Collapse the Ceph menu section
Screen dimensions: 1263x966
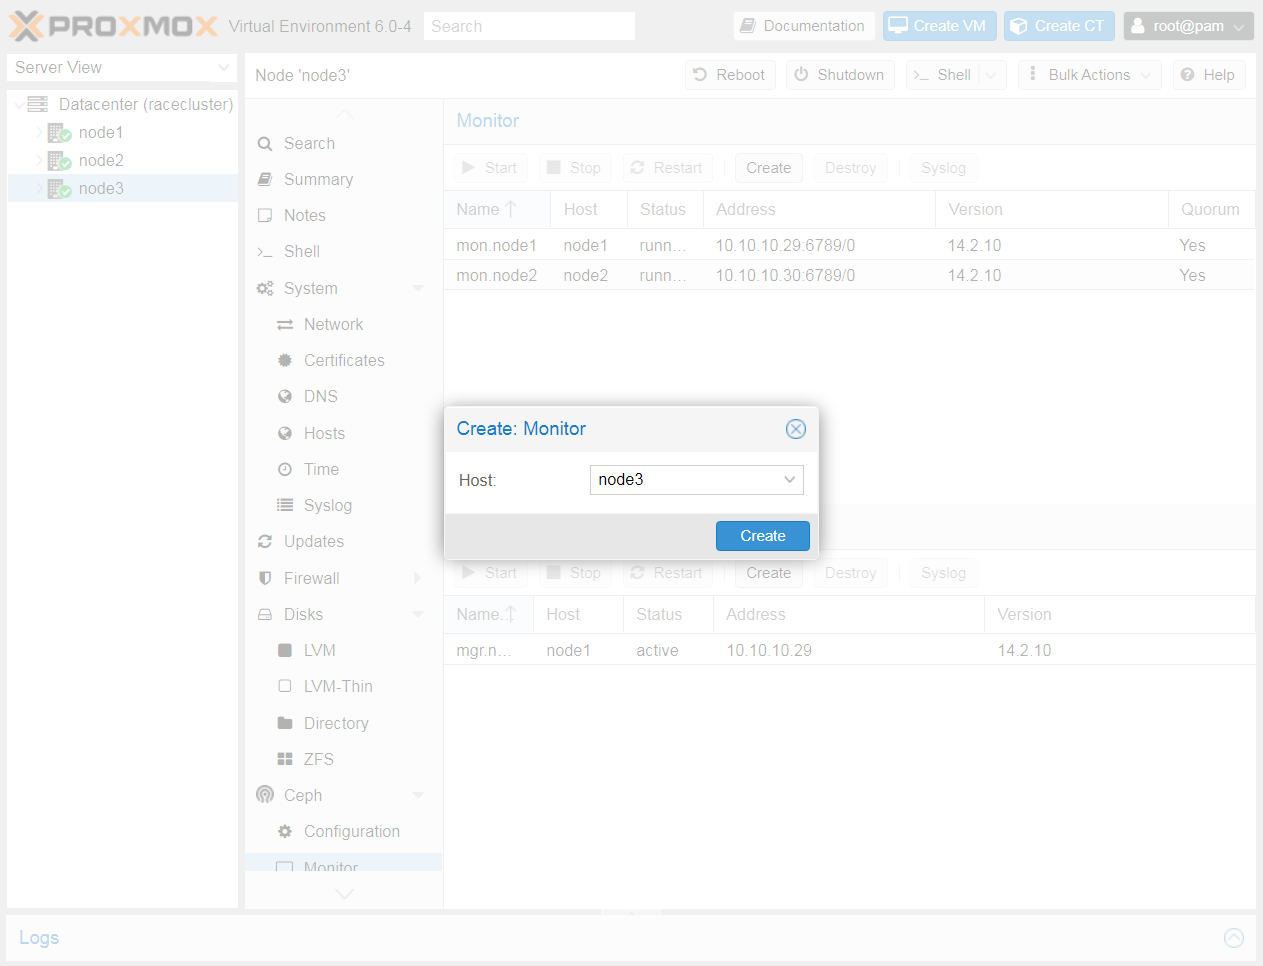[x=418, y=796]
